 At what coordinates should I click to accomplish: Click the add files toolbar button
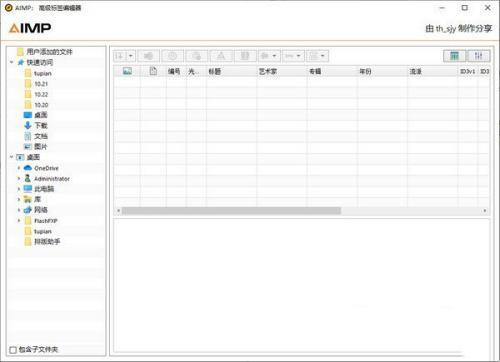tap(119, 56)
